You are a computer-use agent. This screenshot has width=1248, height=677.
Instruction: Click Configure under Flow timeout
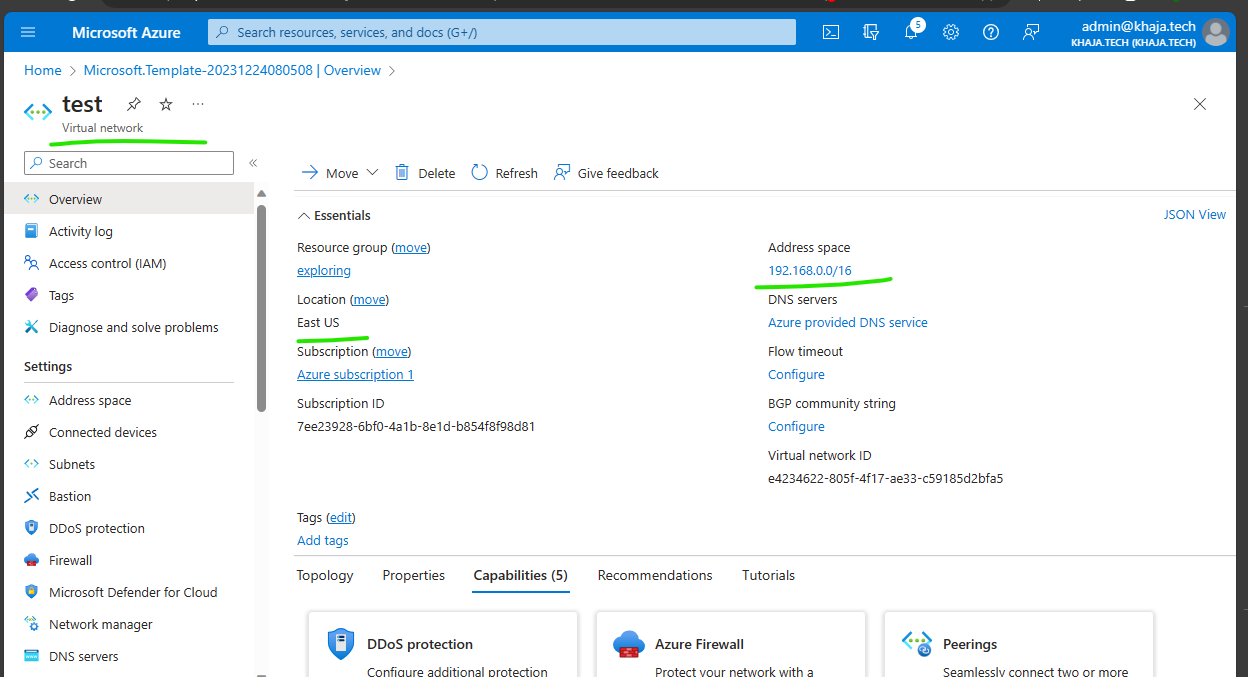pos(796,374)
